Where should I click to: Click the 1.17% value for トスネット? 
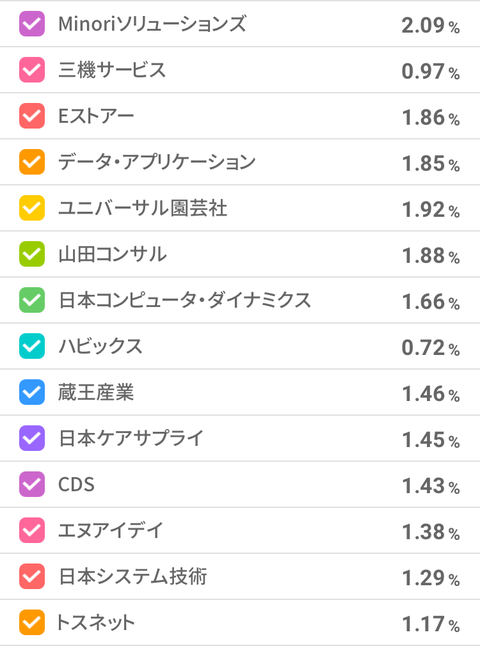pos(431,624)
